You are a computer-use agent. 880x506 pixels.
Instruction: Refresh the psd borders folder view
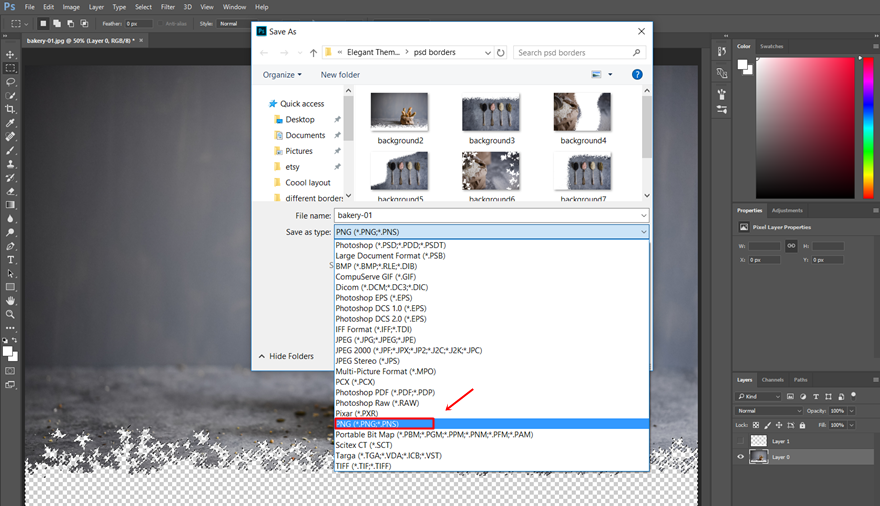(x=501, y=53)
